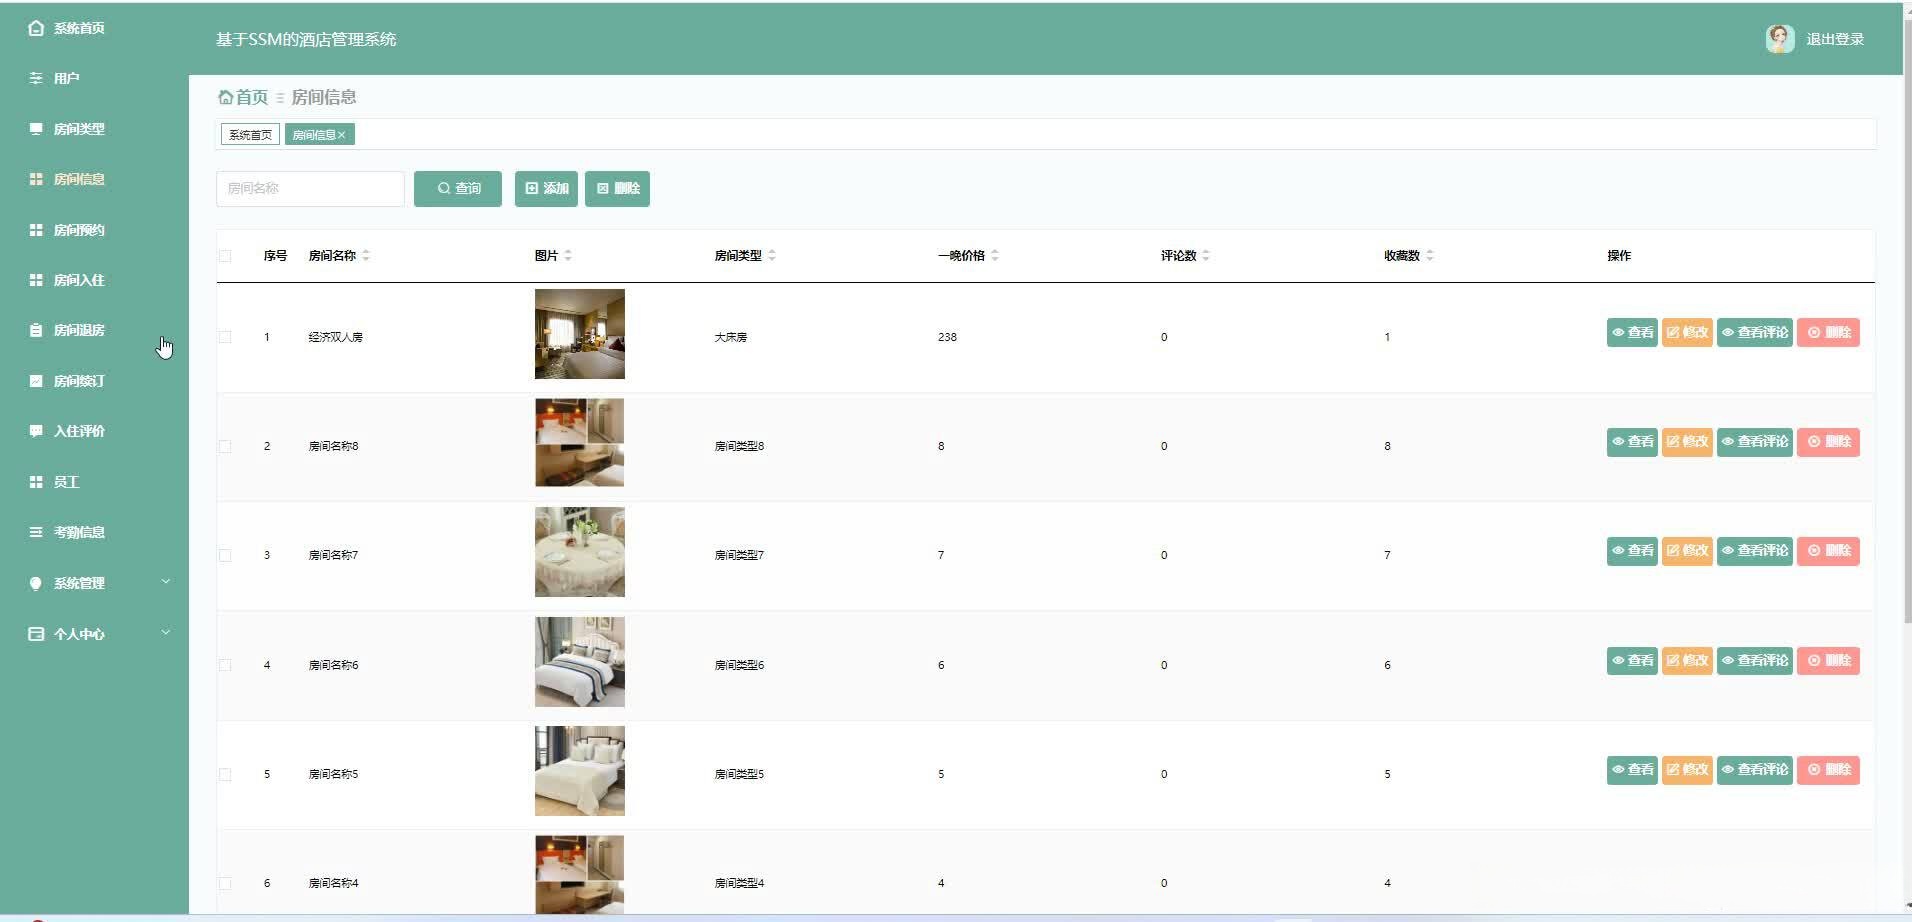Delete the 房间名称6 row
1912x922 pixels.
(x=1828, y=660)
